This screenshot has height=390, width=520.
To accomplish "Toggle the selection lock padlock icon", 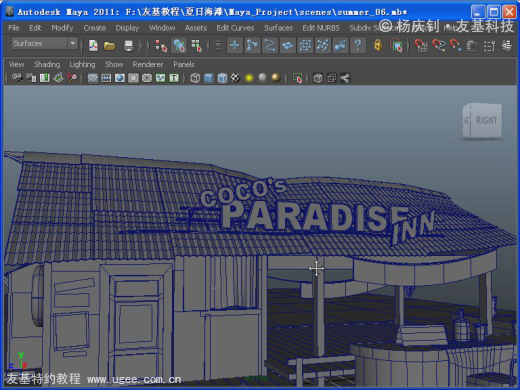I will click(x=377, y=45).
